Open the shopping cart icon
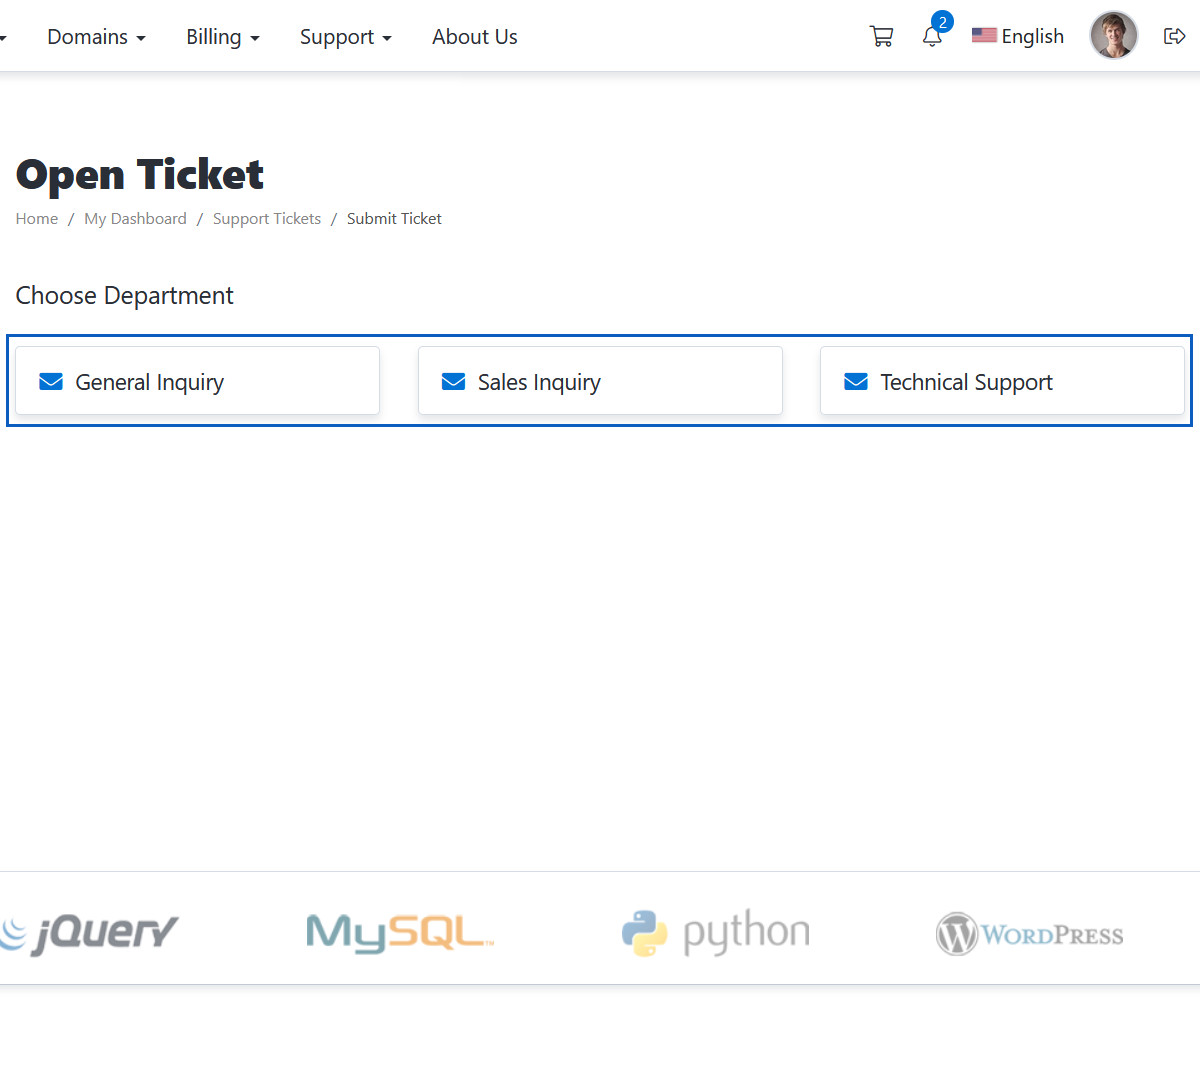 881,37
